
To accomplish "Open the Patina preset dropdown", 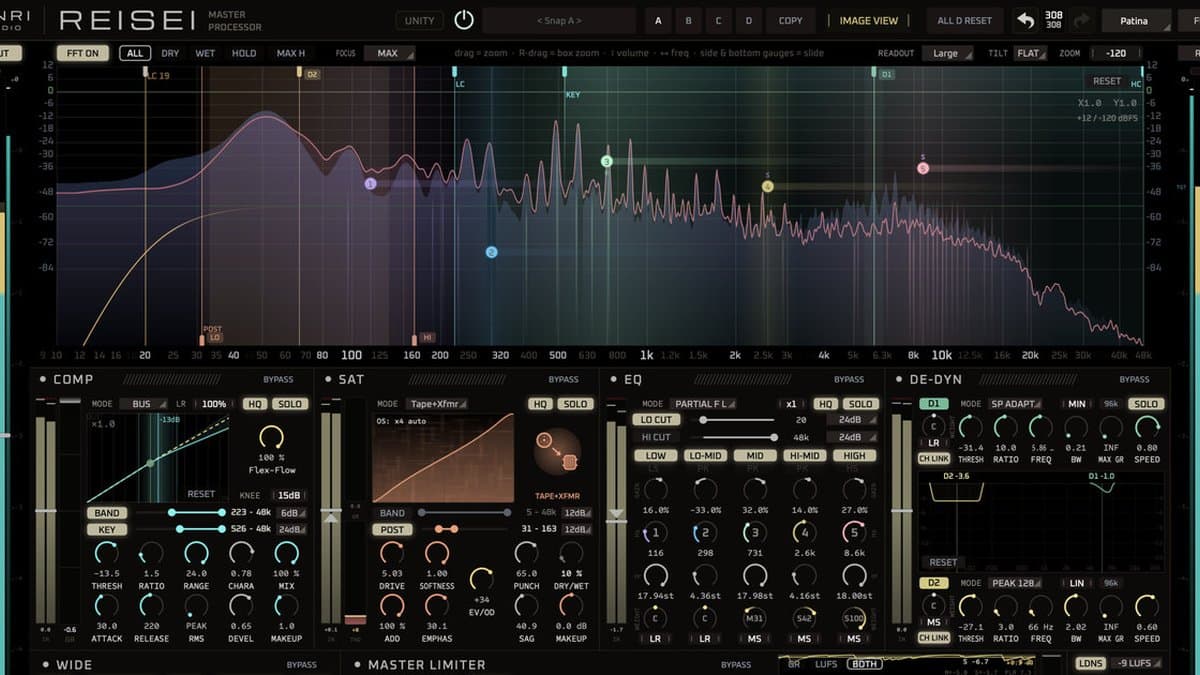I will [x=1137, y=20].
